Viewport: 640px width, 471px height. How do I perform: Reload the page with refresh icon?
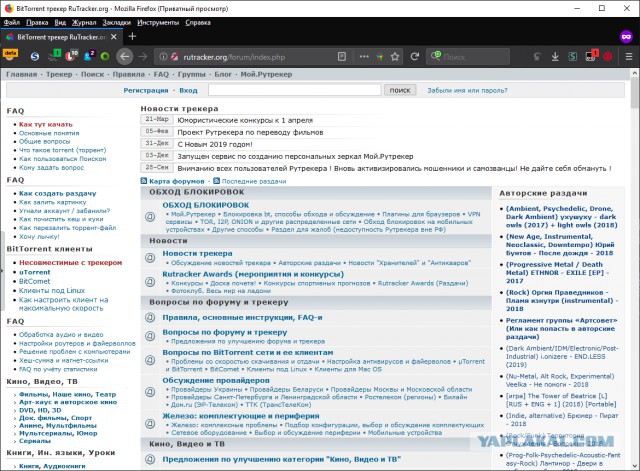tap(415, 57)
